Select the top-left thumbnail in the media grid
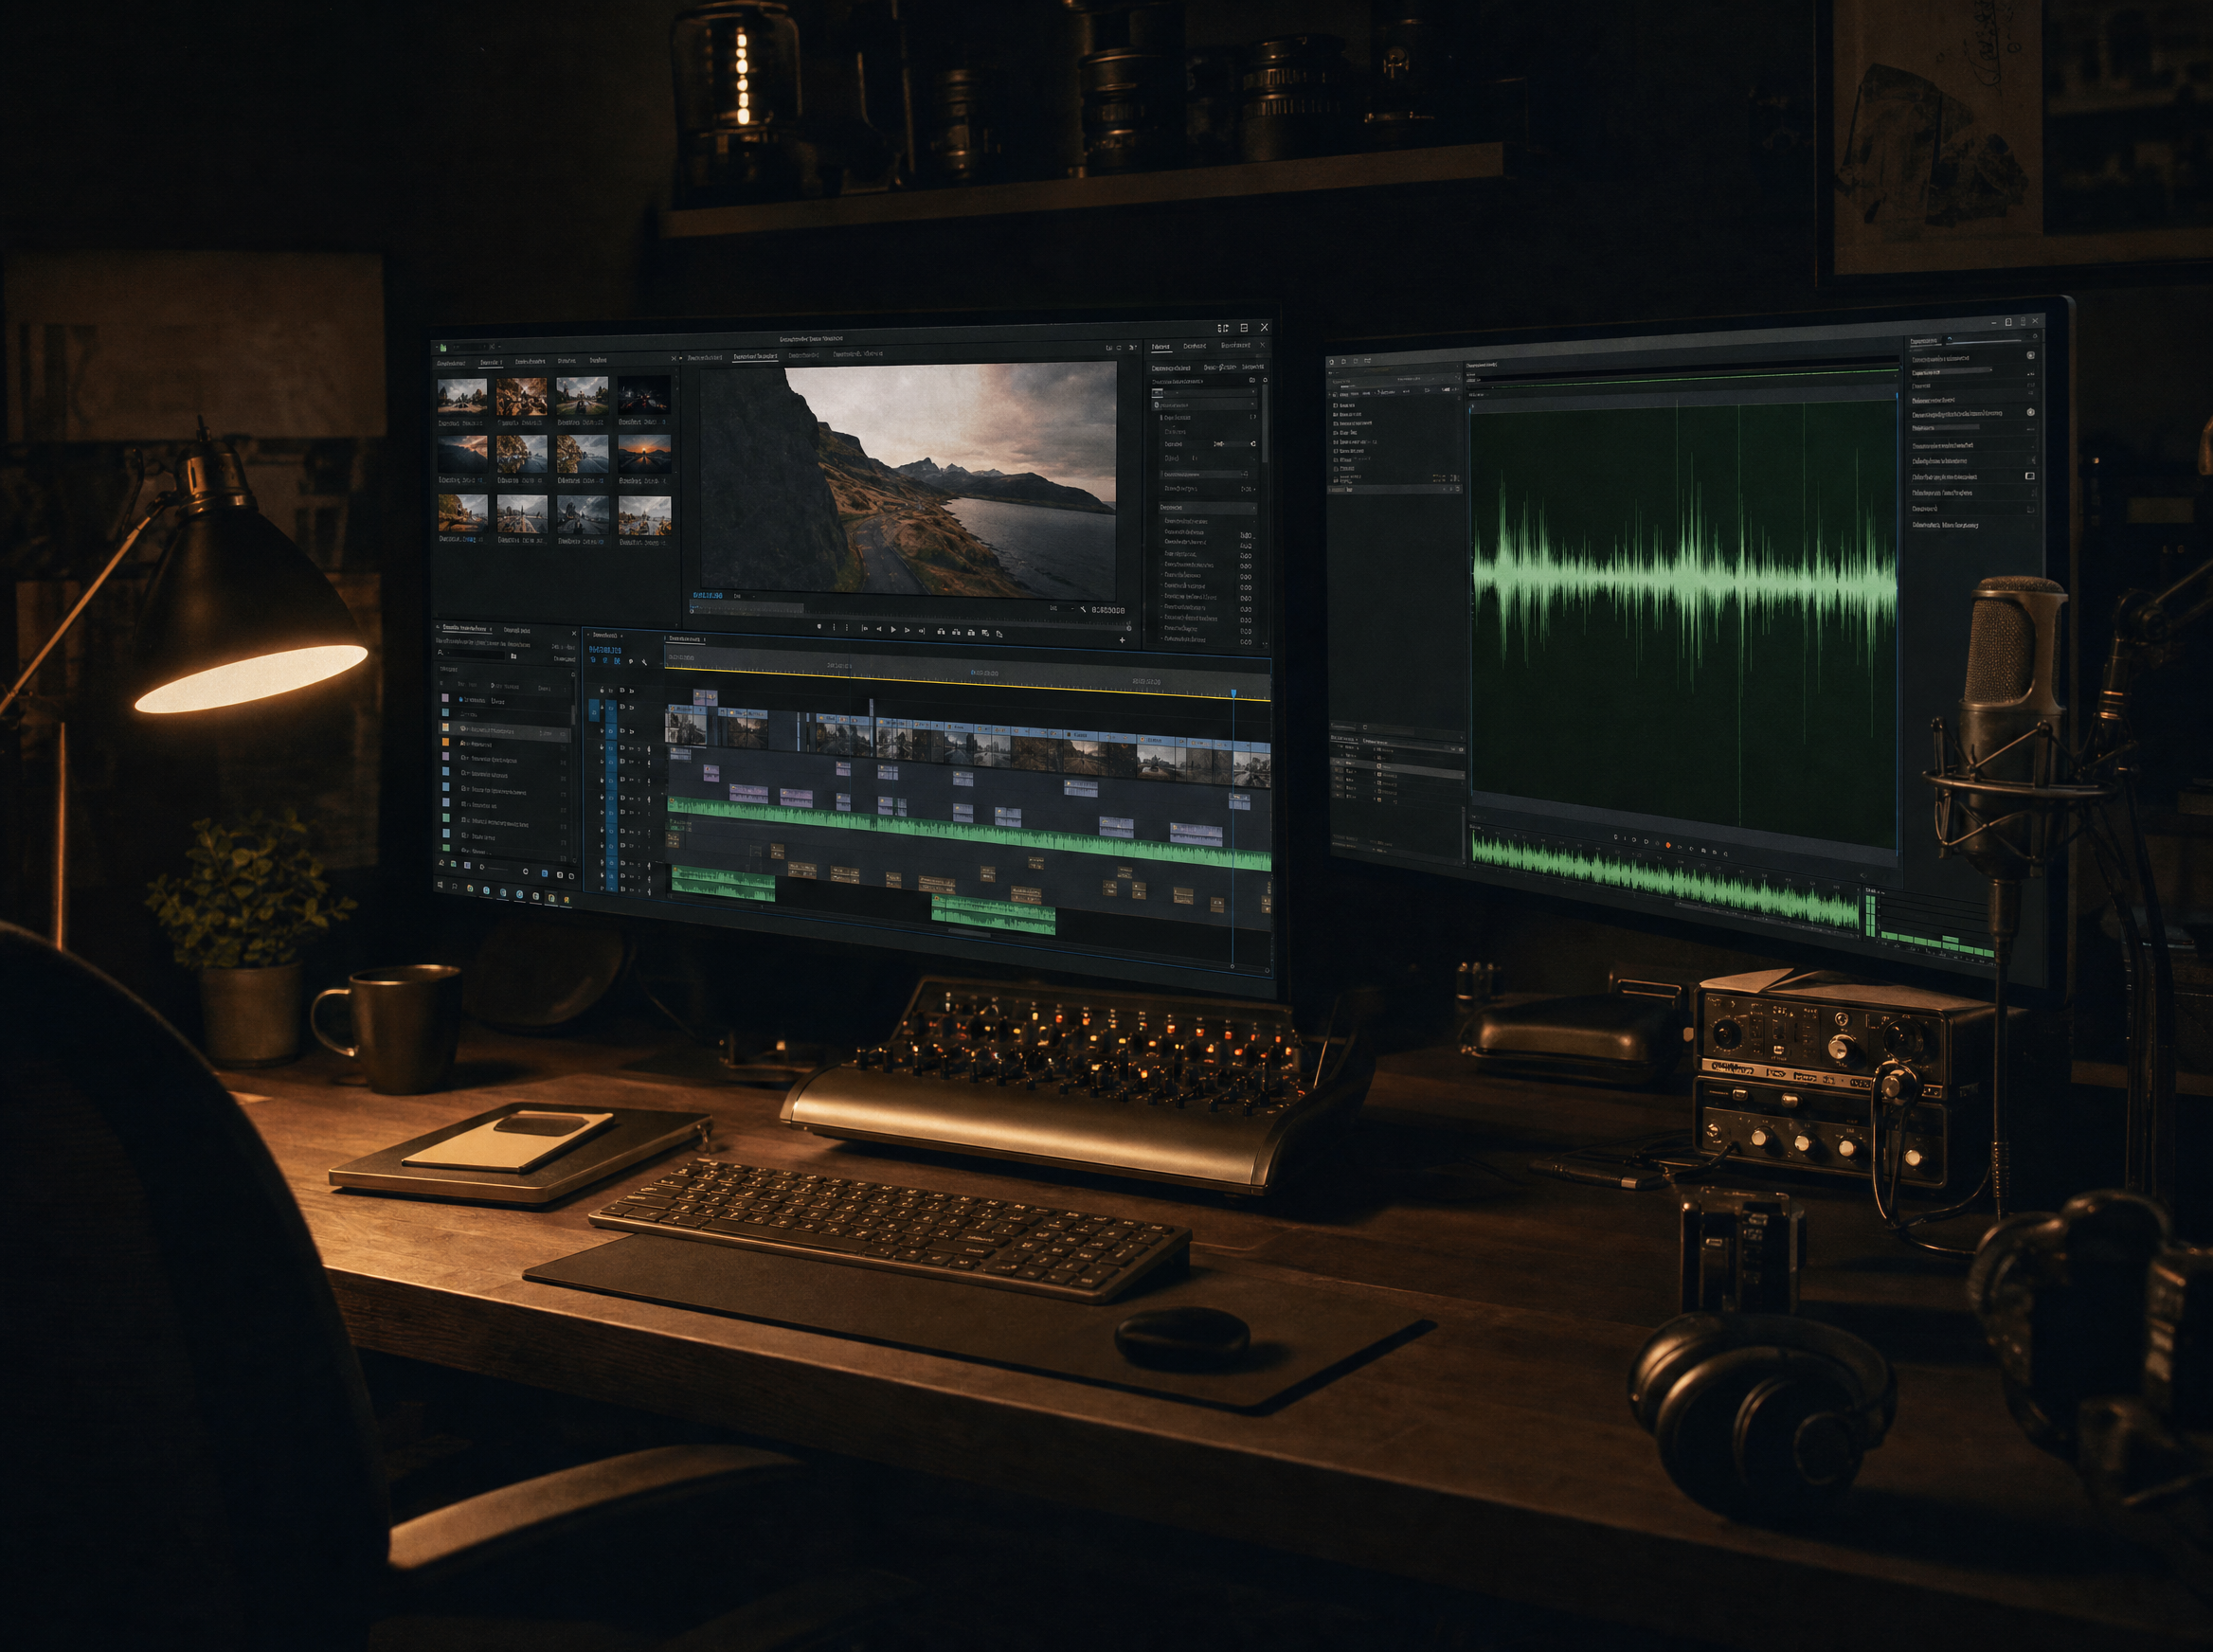 (463, 397)
